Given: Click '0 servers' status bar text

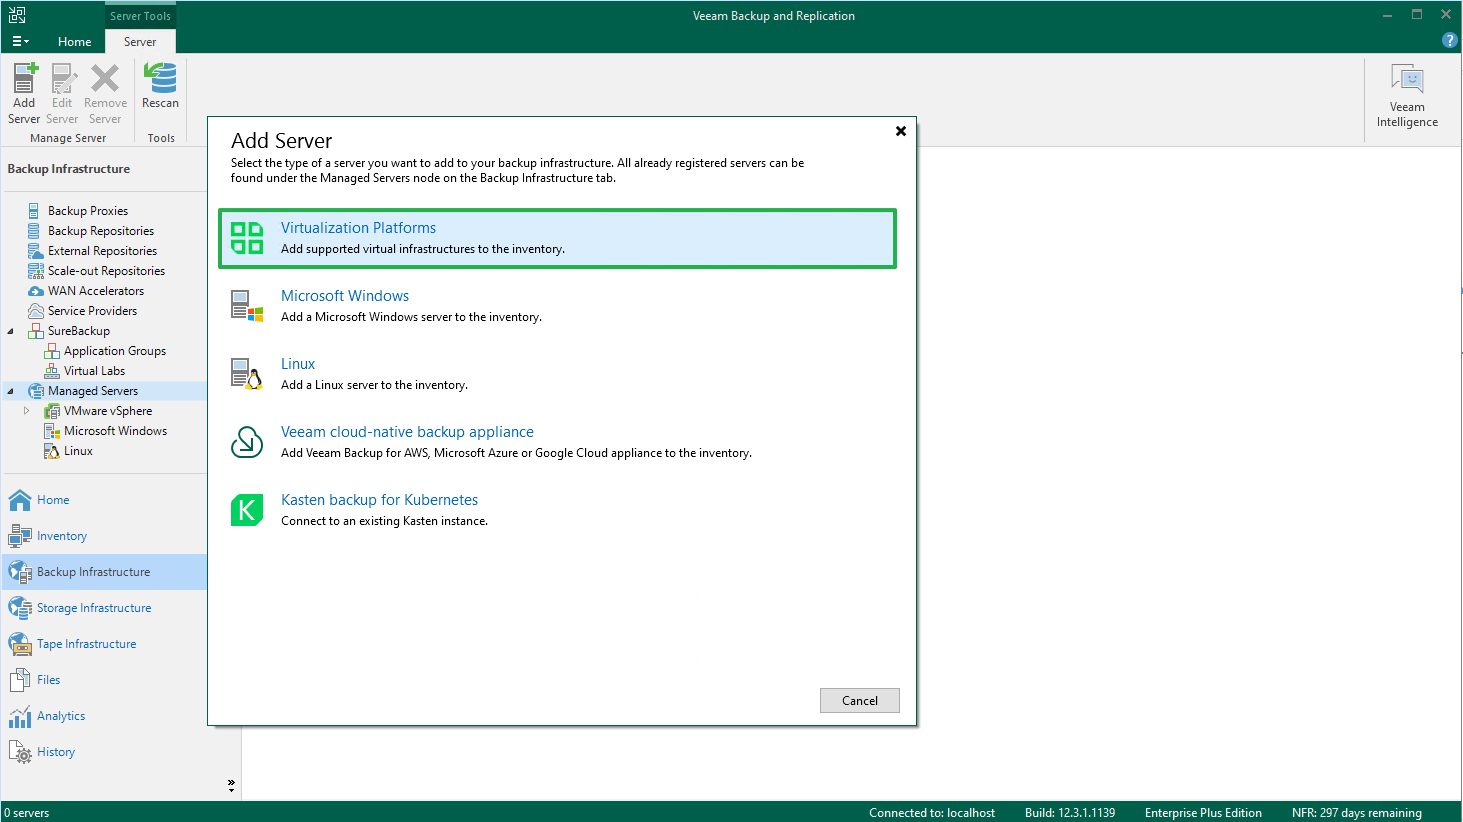Looking at the screenshot, I should 27,813.
